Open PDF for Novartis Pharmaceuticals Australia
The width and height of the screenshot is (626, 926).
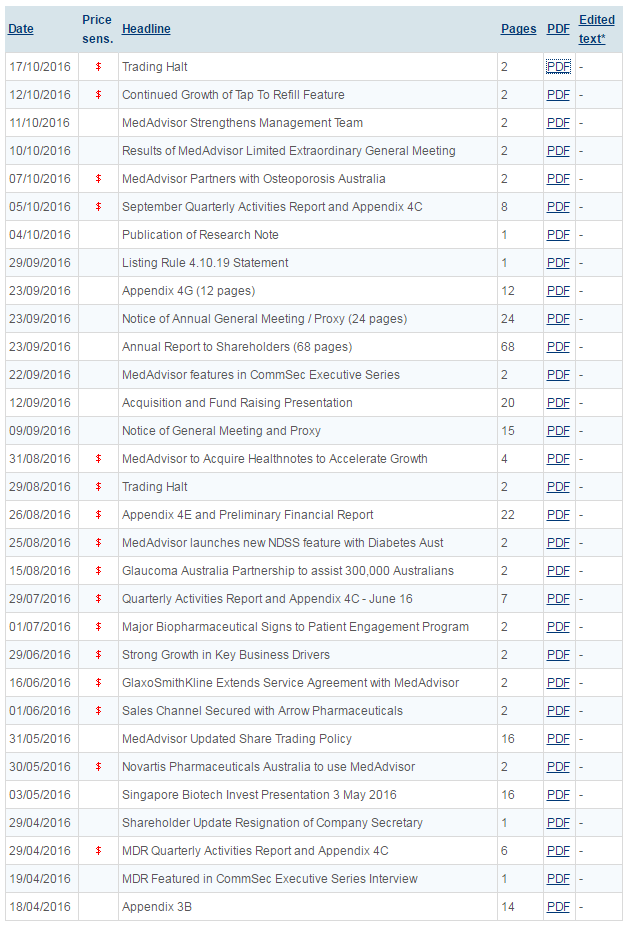[x=558, y=767]
